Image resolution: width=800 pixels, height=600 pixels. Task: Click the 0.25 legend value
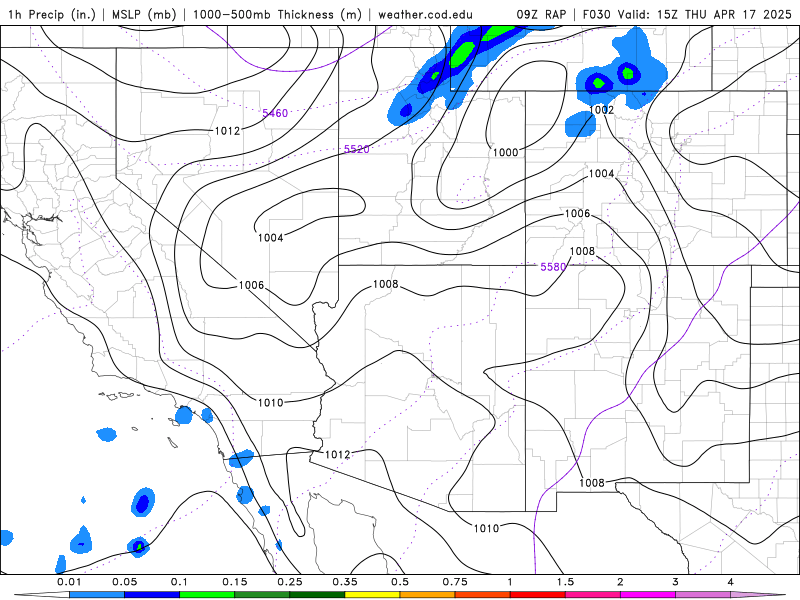290,582
